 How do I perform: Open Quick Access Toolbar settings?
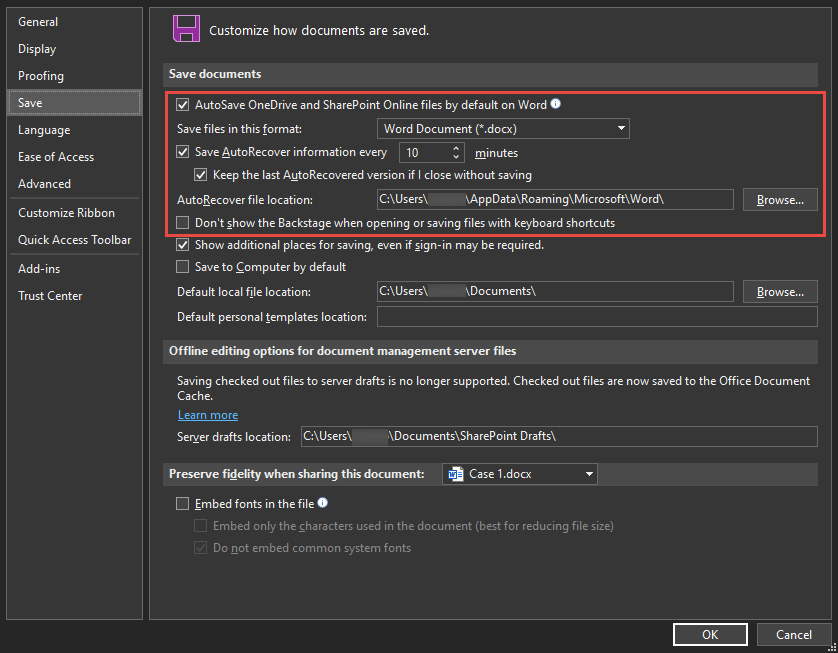click(x=75, y=240)
